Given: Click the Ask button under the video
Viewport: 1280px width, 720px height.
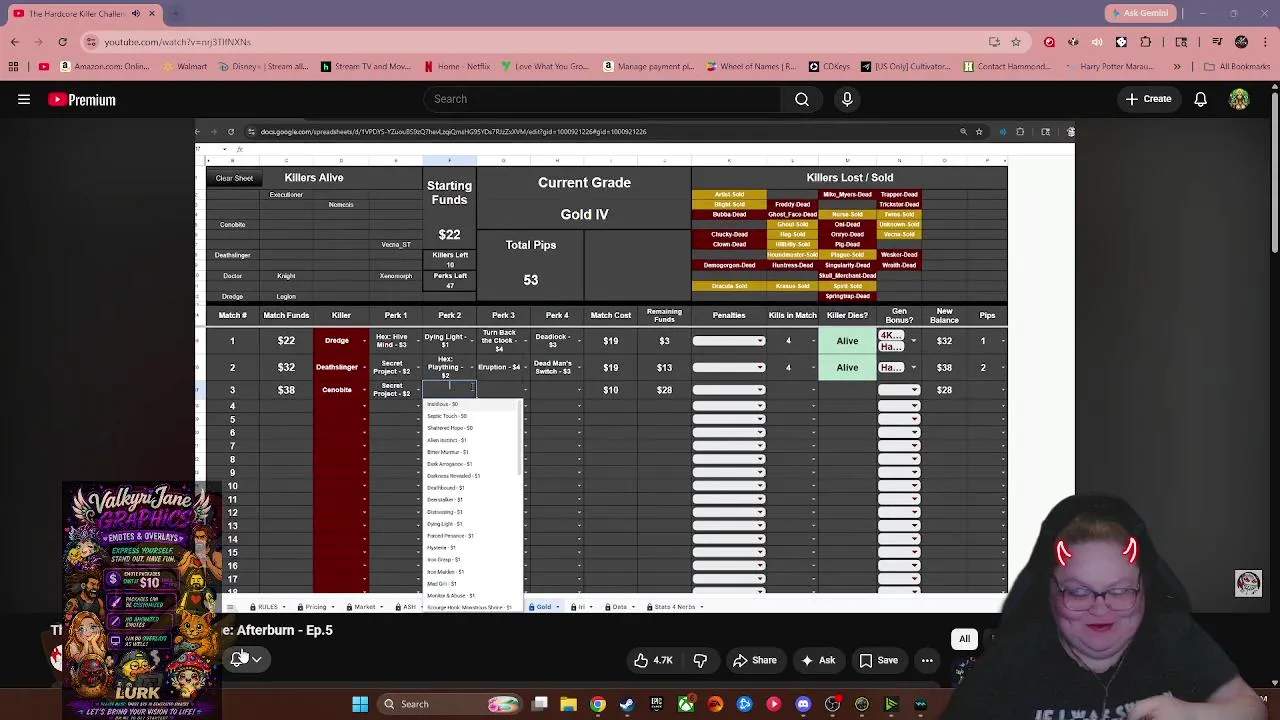Looking at the screenshot, I should [x=817, y=660].
